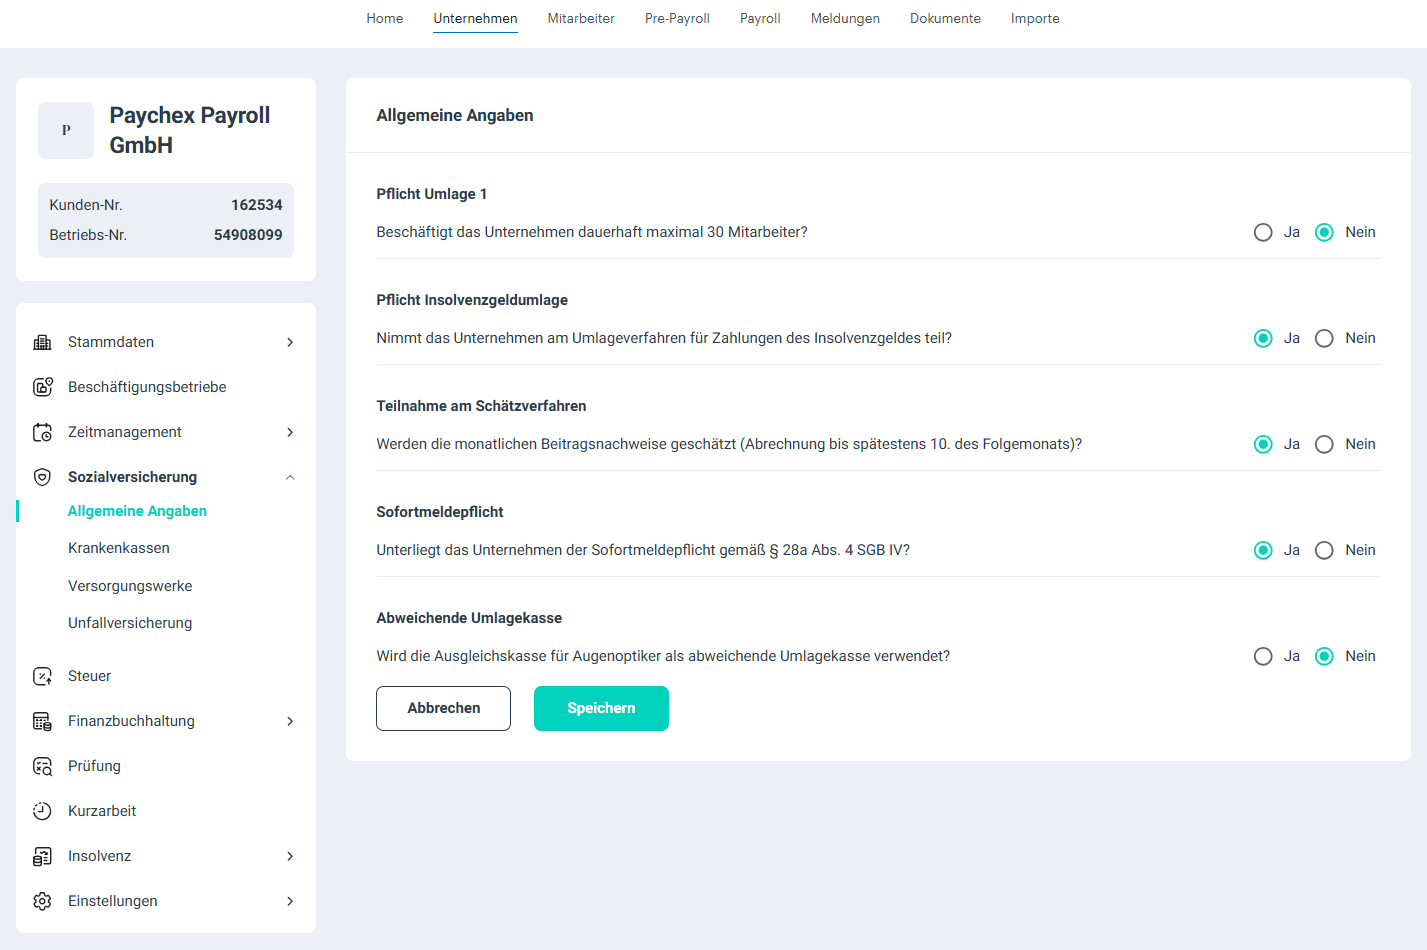
Task: Click the Stammdaten building icon
Action: (42, 342)
